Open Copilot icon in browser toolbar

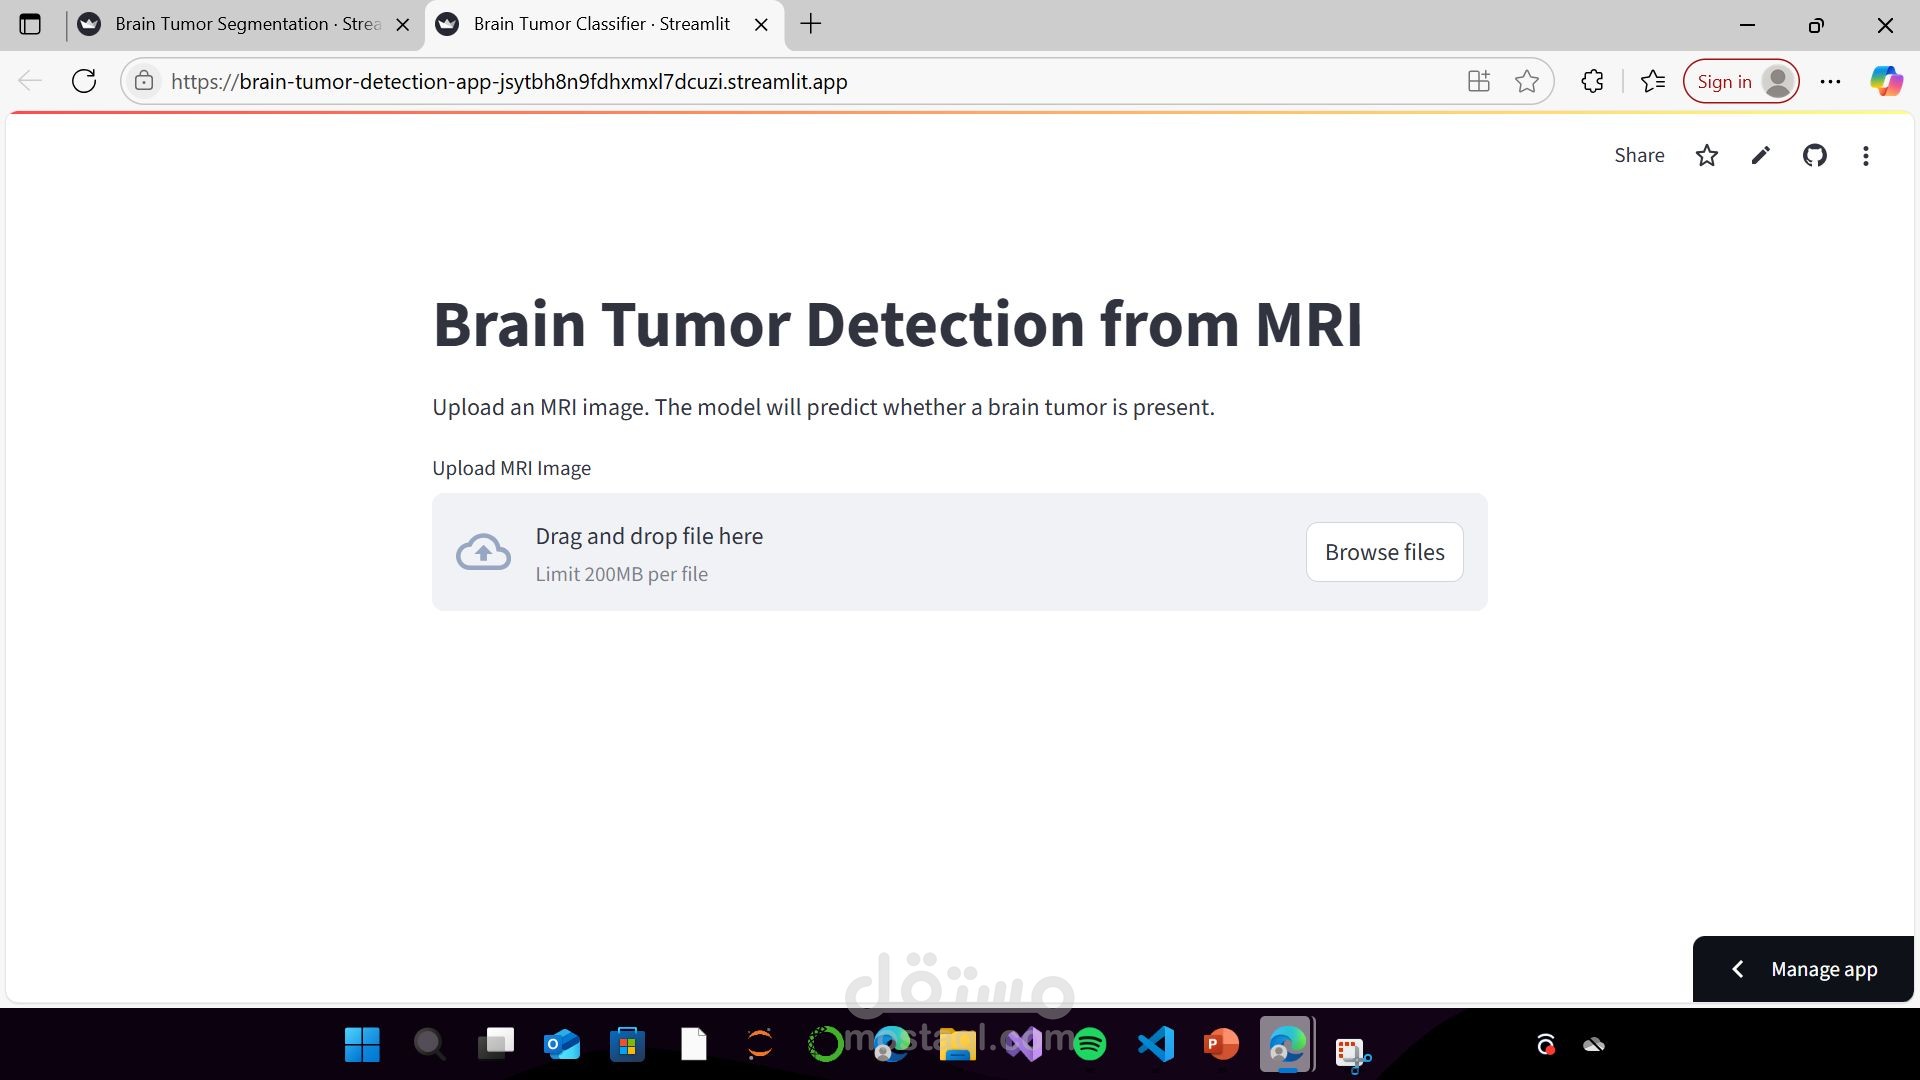pyautogui.click(x=1886, y=81)
